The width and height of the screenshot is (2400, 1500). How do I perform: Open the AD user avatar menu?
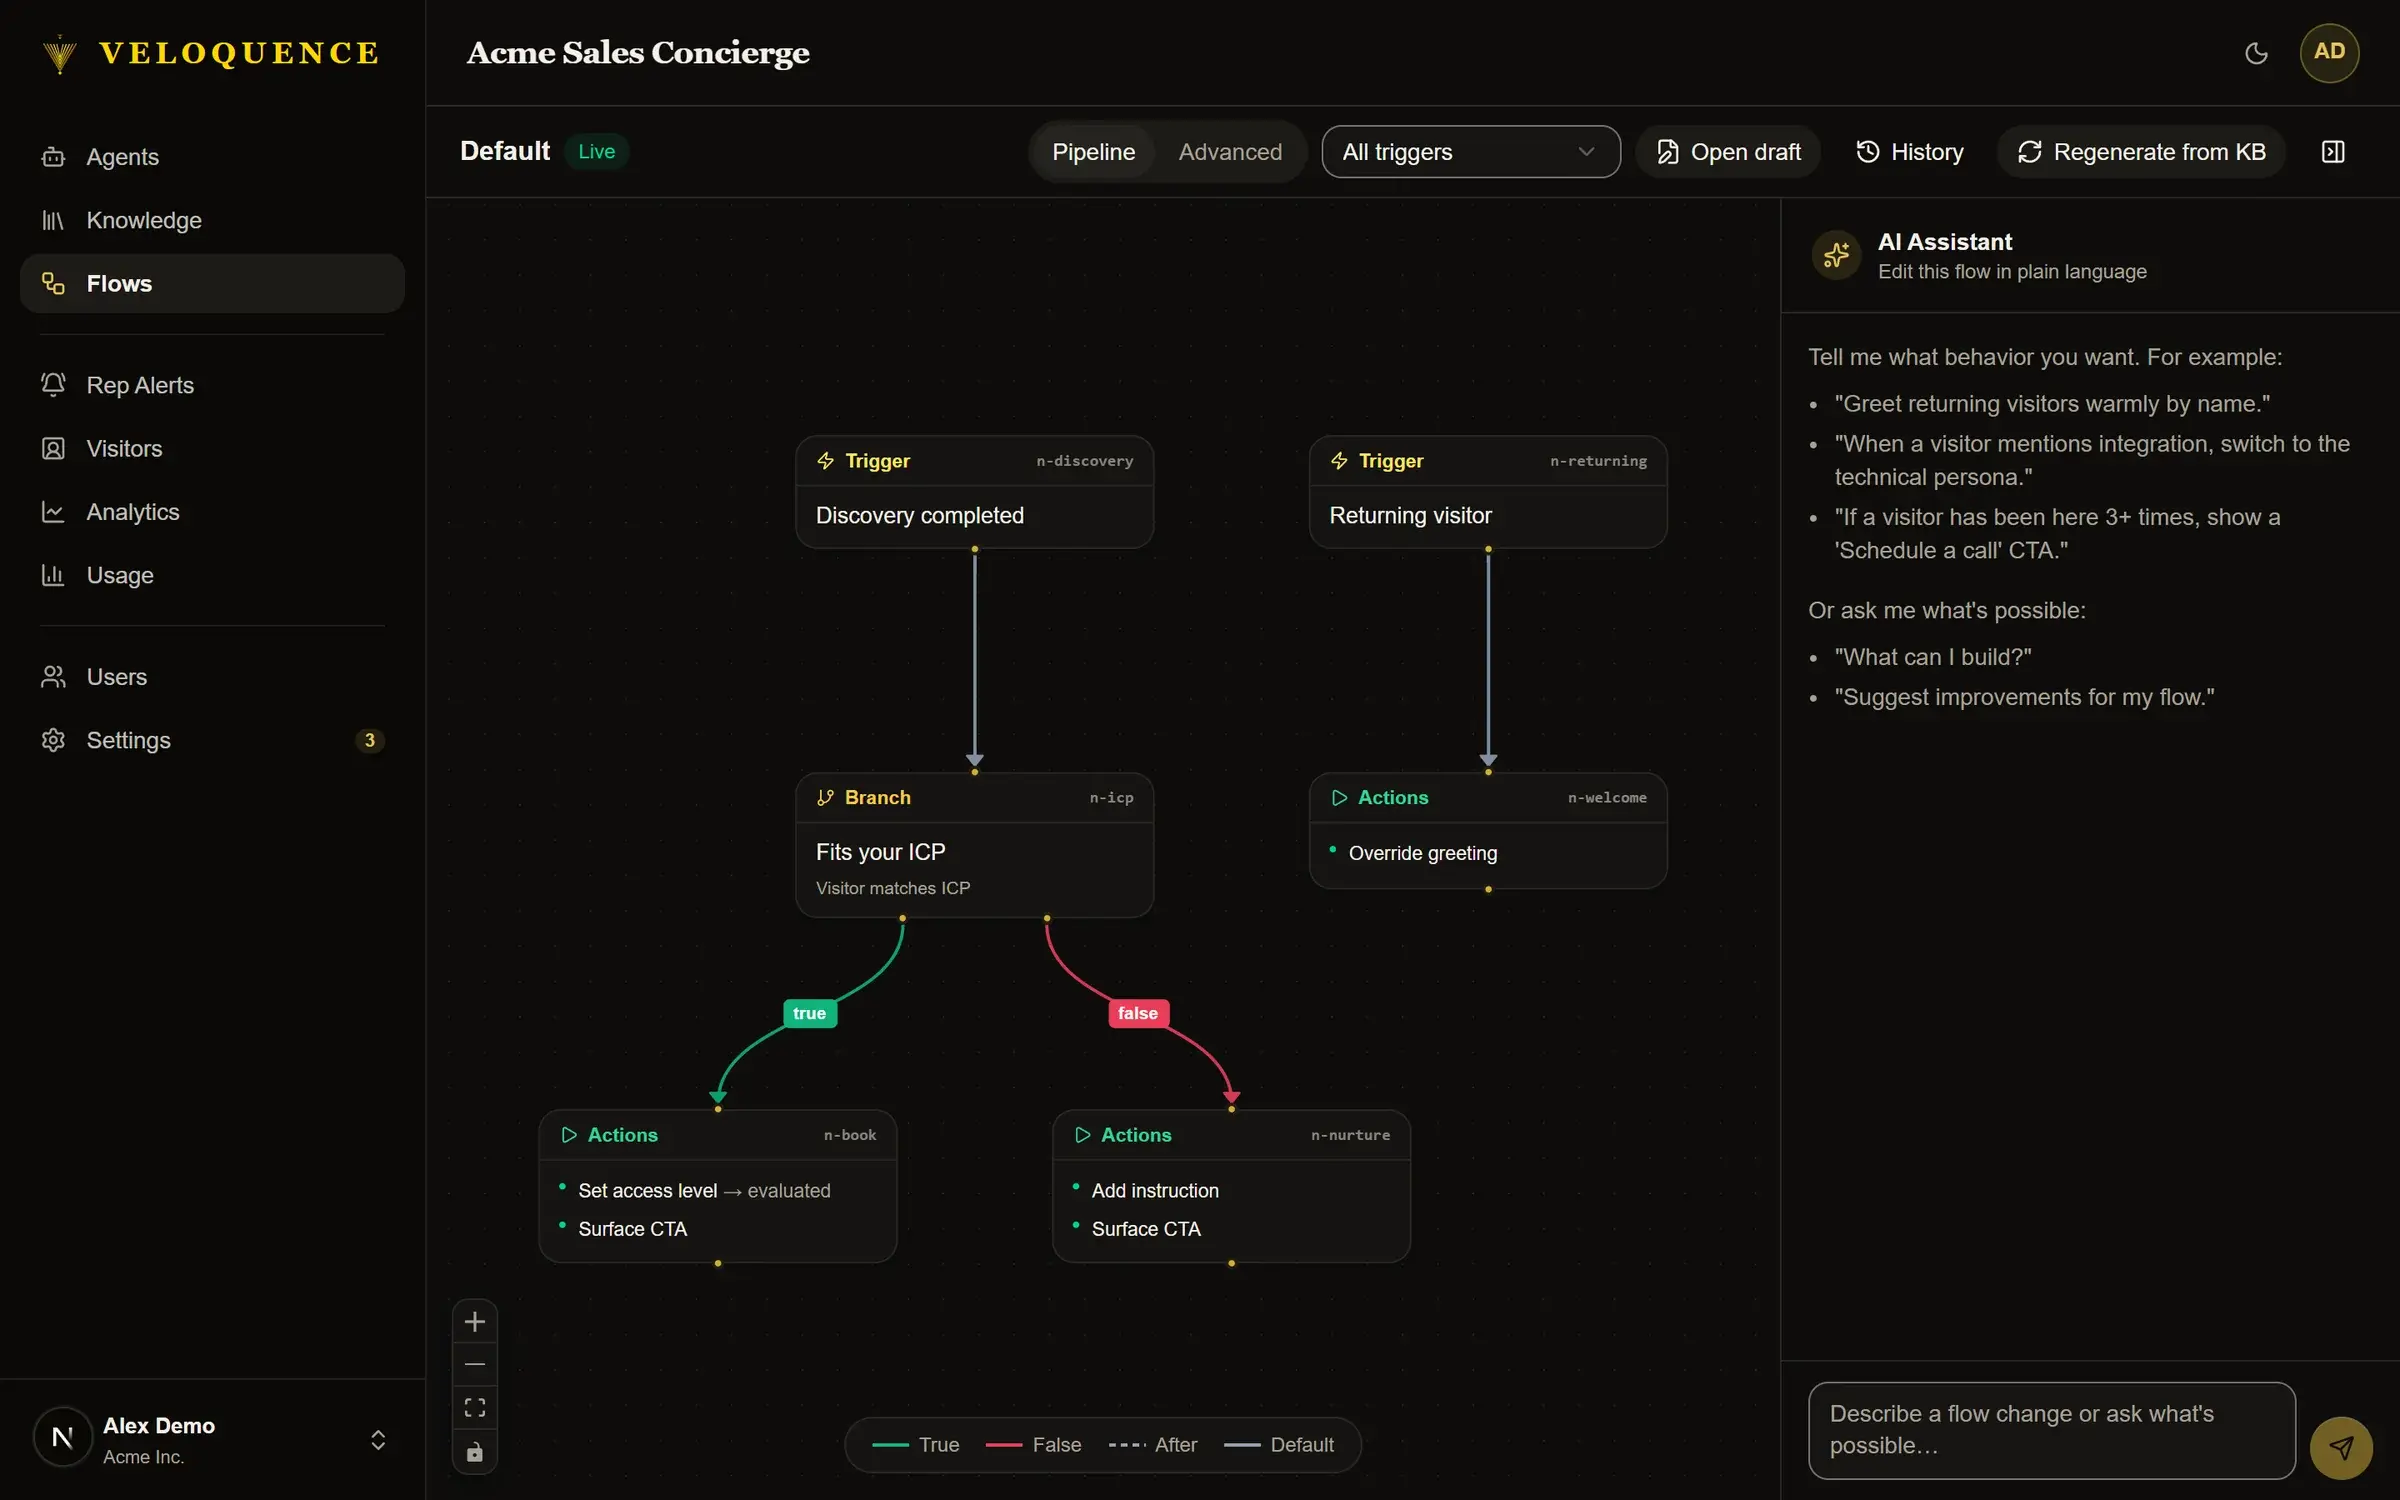[2329, 52]
